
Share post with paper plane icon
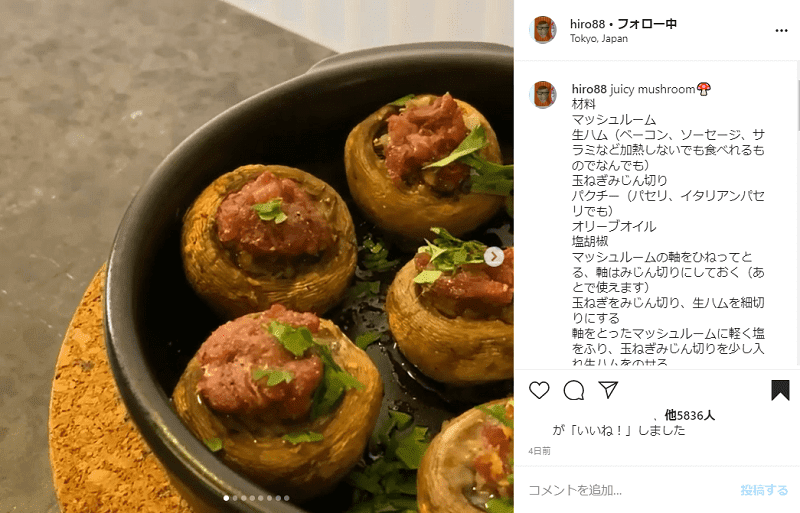click(608, 390)
